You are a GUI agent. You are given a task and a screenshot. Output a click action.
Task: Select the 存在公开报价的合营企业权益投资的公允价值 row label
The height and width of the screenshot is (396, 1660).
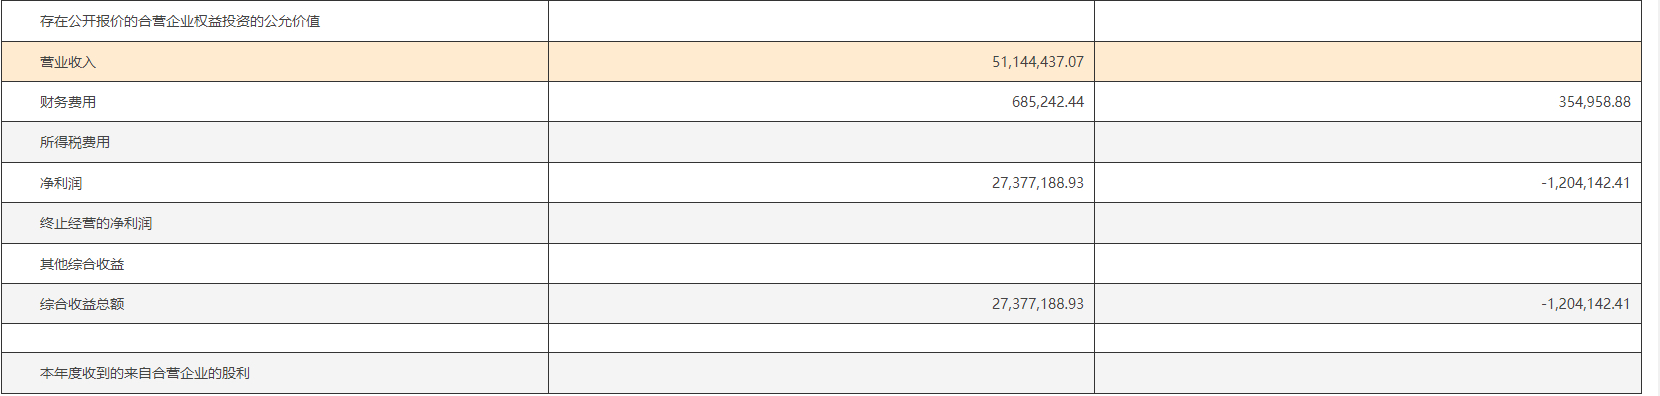180,21
